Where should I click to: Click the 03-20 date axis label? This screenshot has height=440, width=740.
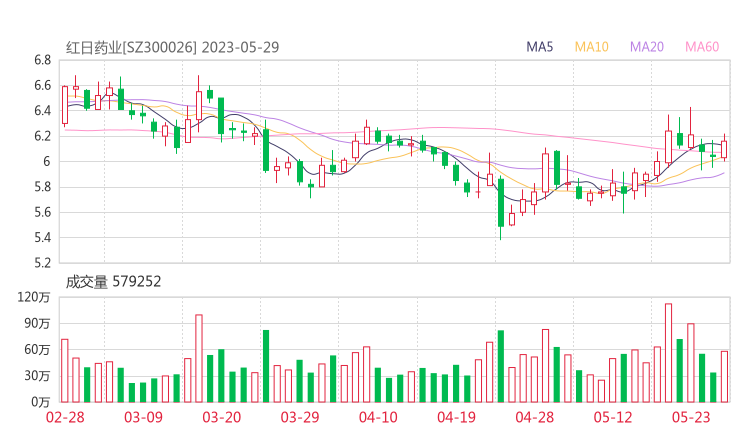click(x=222, y=417)
